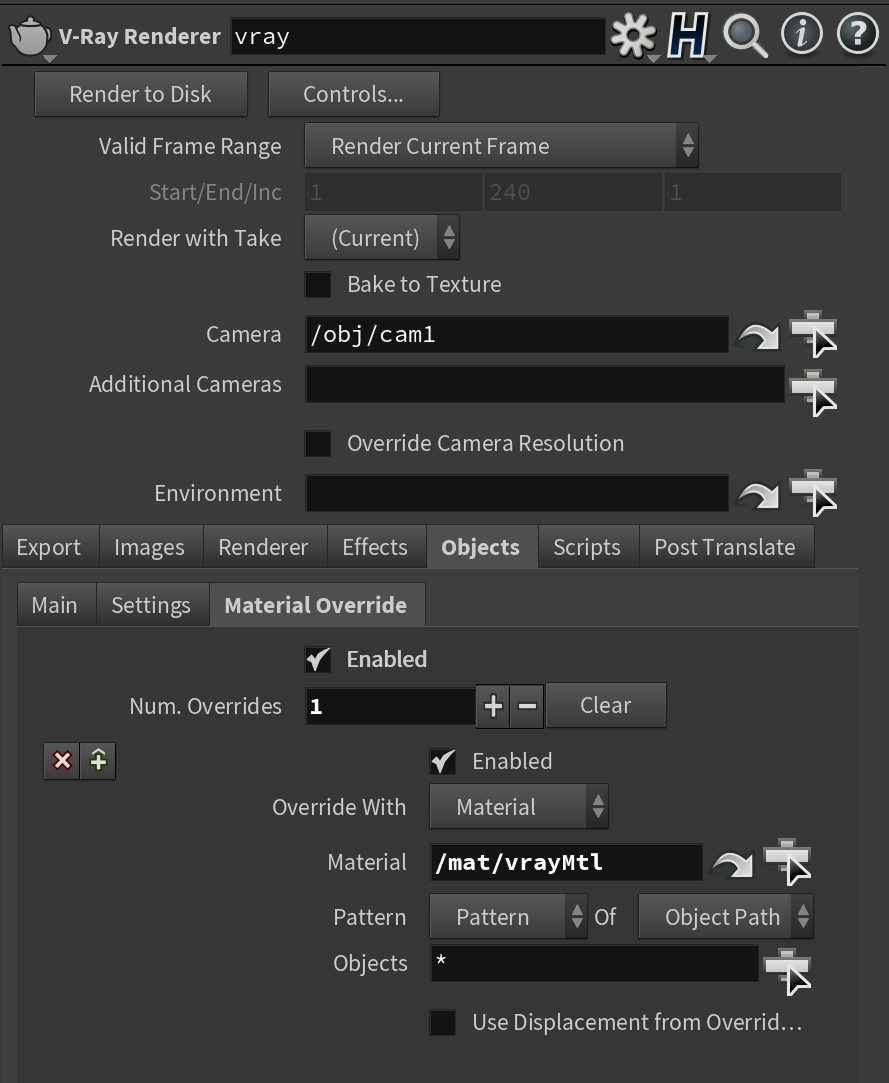This screenshot has height=1083, width=889.
Task: Click the magnifying glass search icon
Action: pos(745,35)
